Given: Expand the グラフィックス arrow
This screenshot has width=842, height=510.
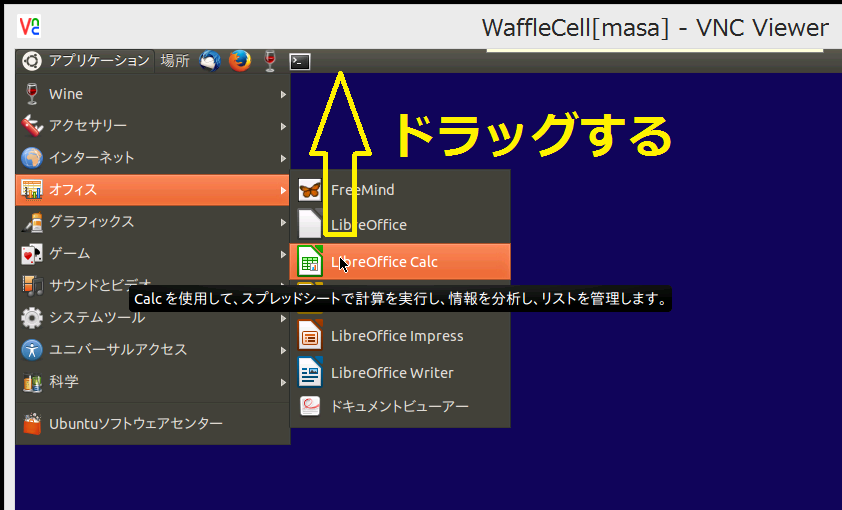Looking at the screenshot, I should click(283, 222).
